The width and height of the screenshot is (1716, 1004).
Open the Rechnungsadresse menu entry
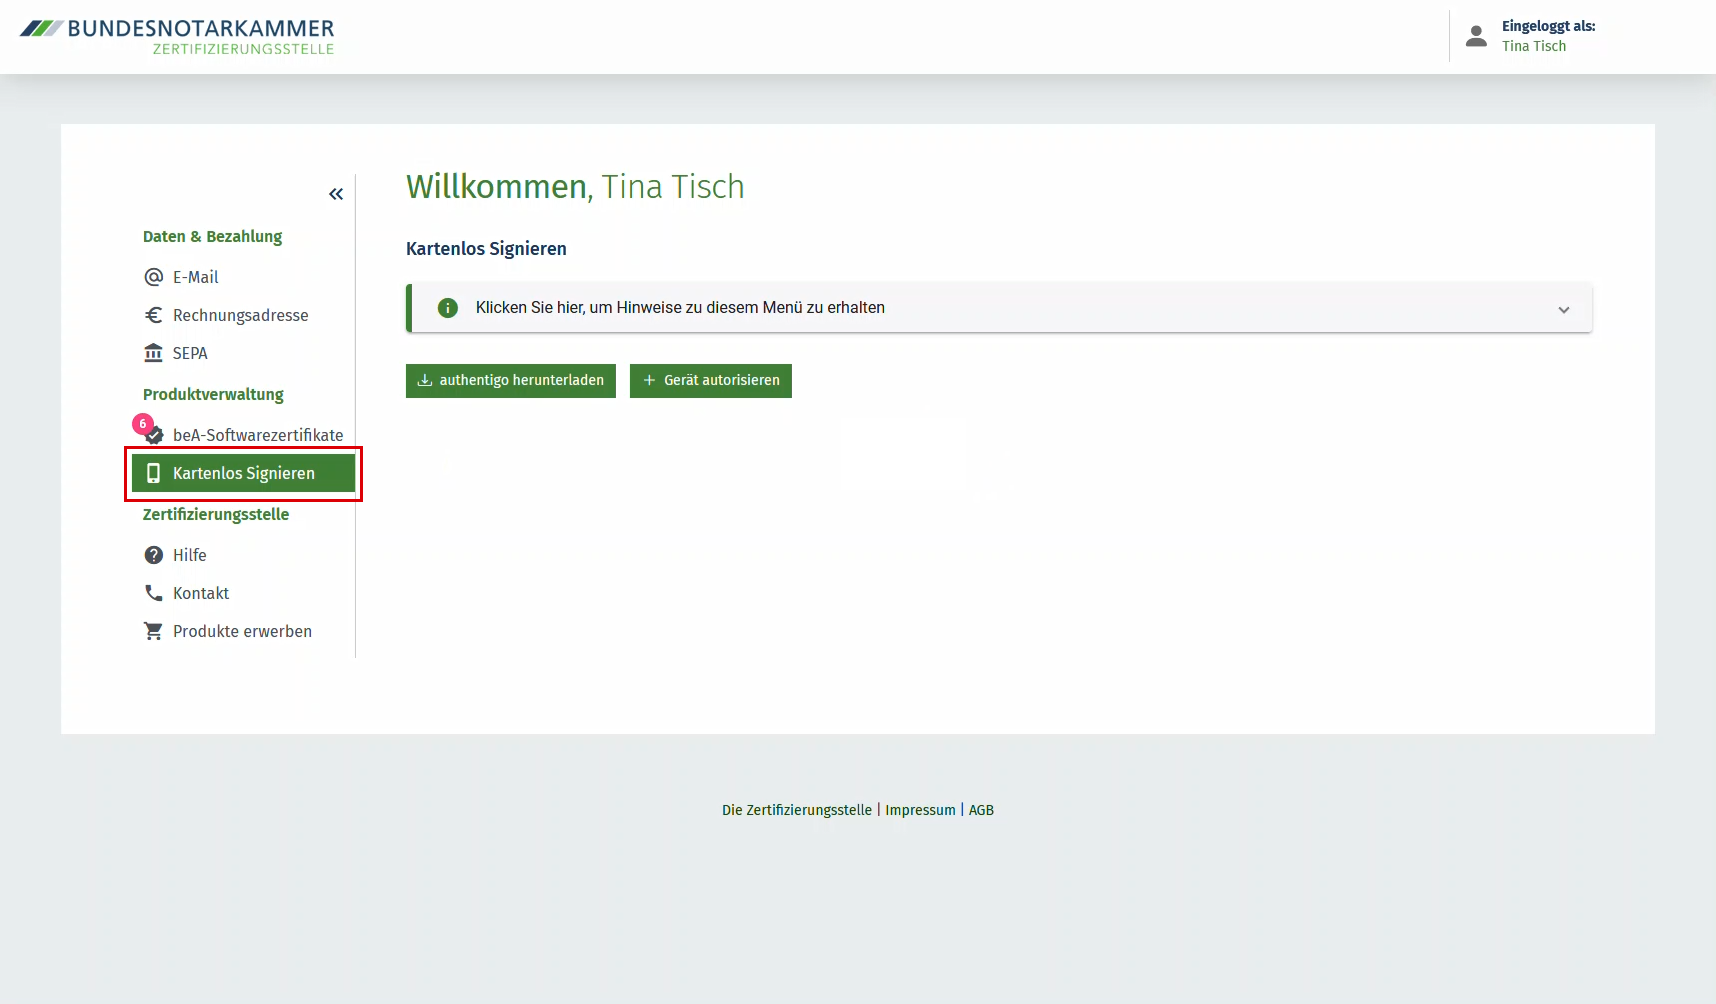pos(240,315)
